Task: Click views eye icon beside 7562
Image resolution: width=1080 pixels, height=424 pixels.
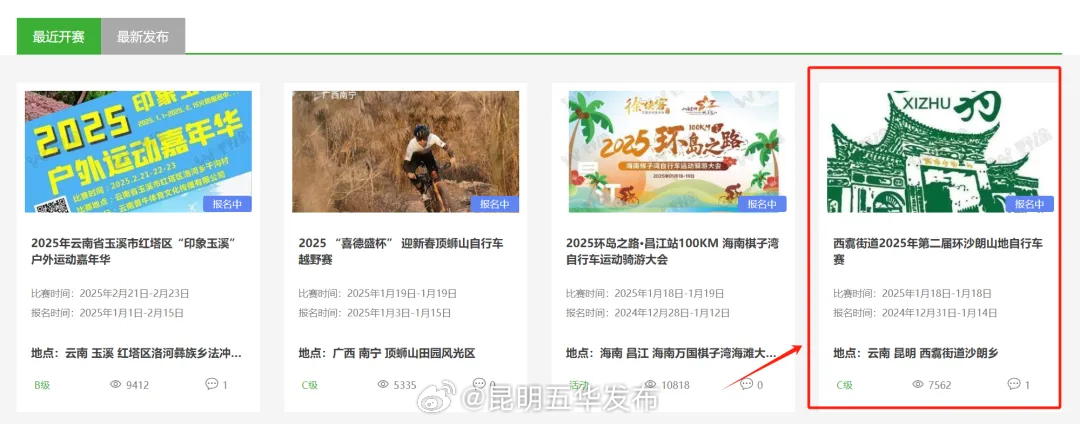Action: pyautogui.click(x=918, y=384)
